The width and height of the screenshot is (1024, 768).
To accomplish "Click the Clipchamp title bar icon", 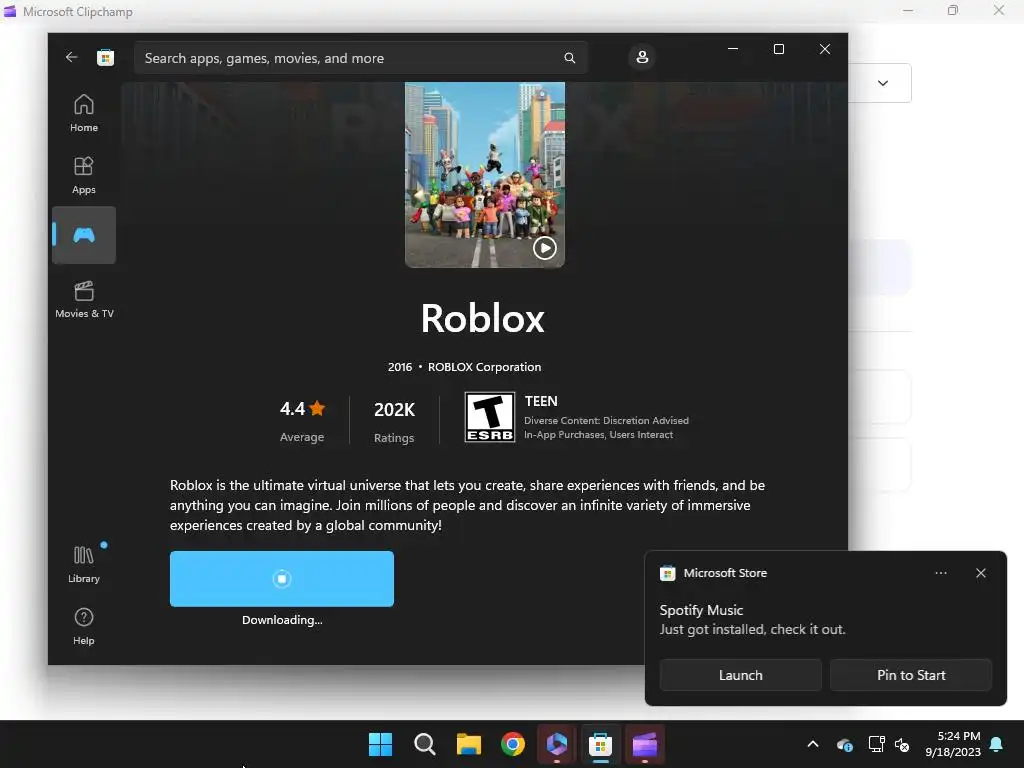I will pyautogui.click(x=10, y=11).
